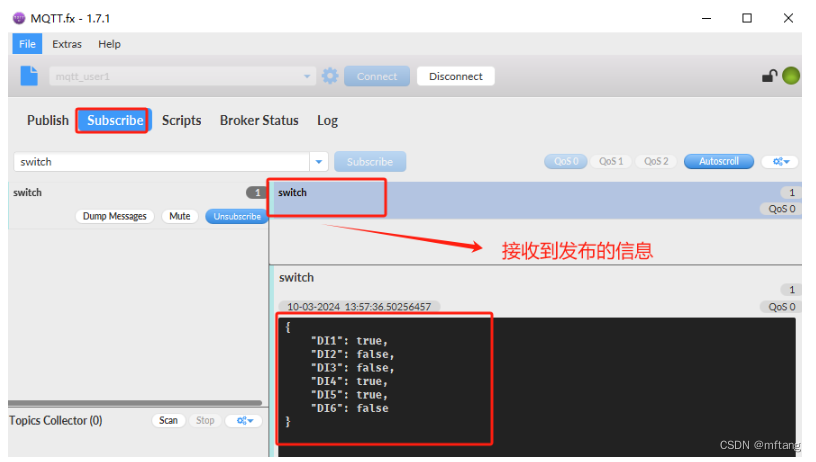The width and height of the screenshot is (816, 462).
Task: Click the switch heading in message detail pane
Action: coord(296,277)
